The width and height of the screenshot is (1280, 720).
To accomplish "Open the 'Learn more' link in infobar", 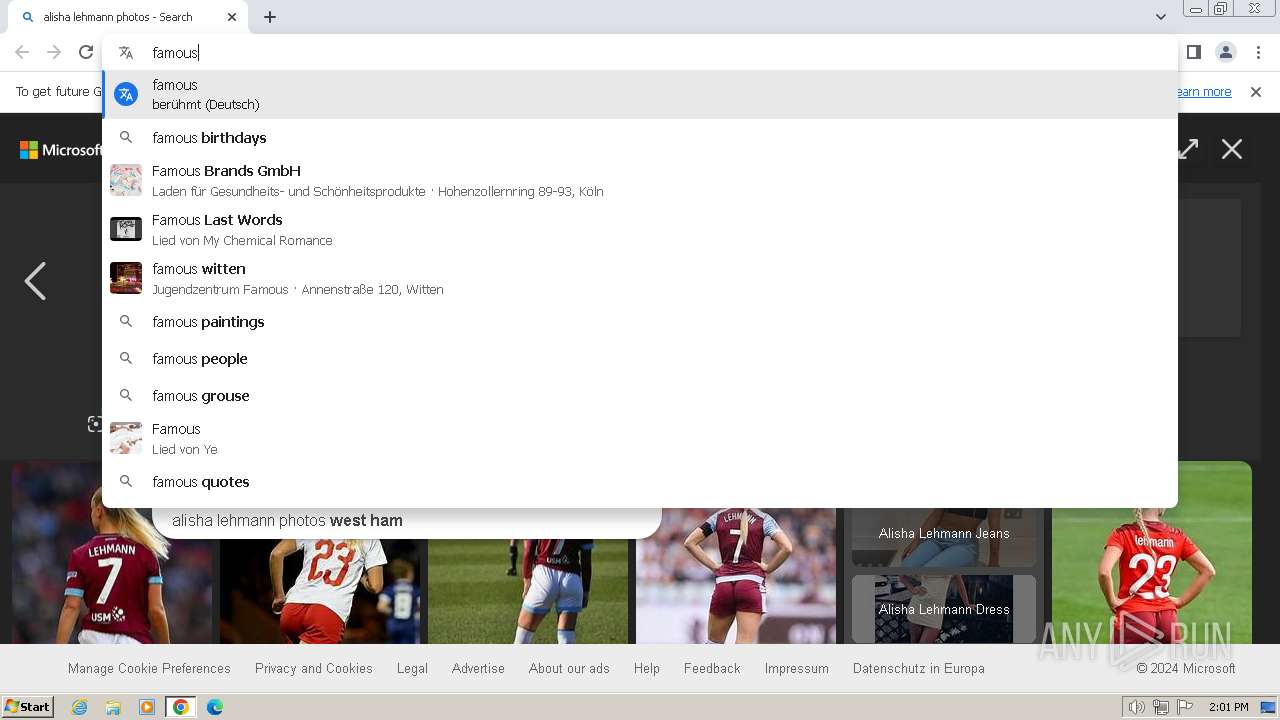I will coord(1204,92).
